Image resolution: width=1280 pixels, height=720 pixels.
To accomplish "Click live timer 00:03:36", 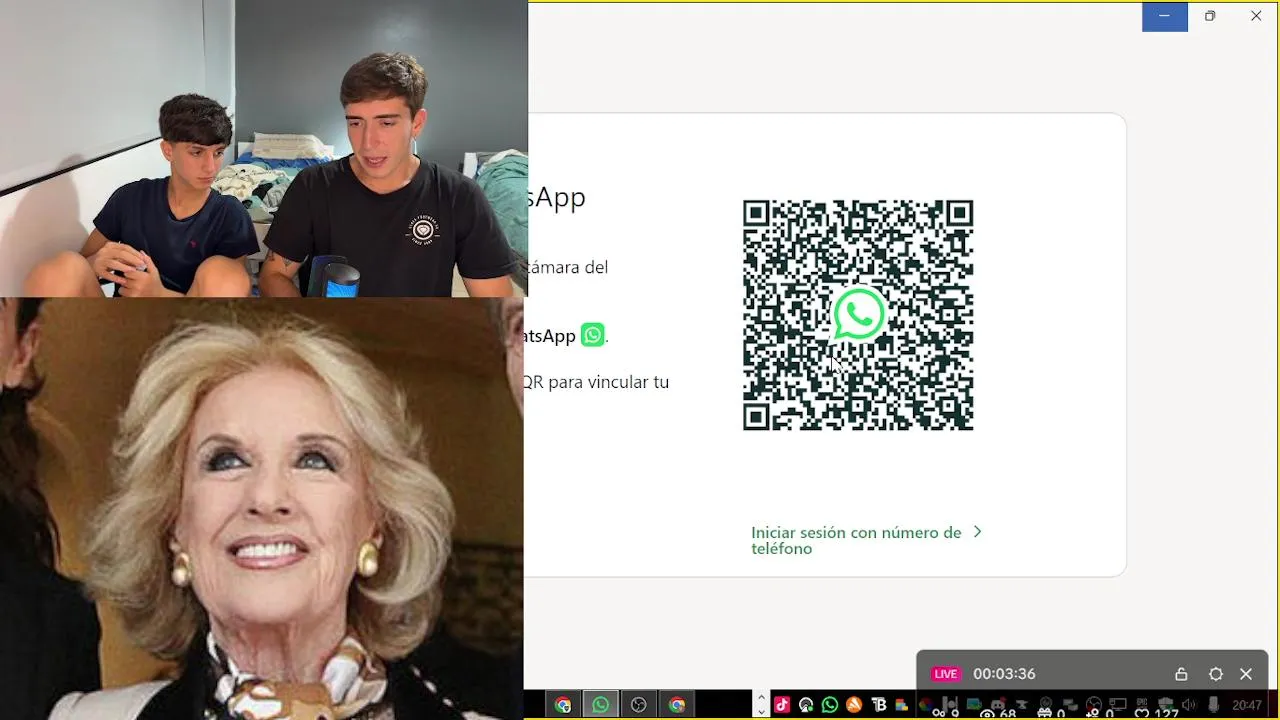I will point(1004,674).
